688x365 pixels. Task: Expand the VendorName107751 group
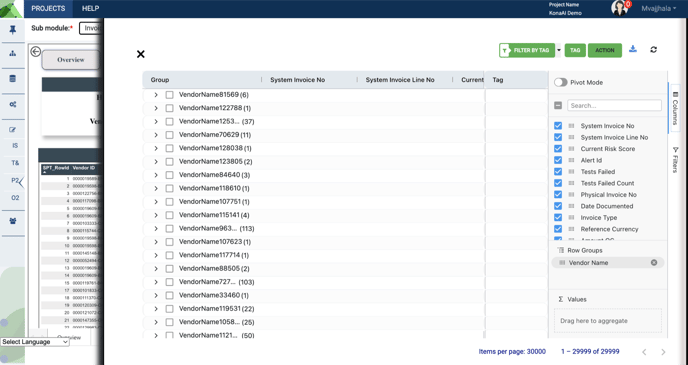tap(156, 202)
